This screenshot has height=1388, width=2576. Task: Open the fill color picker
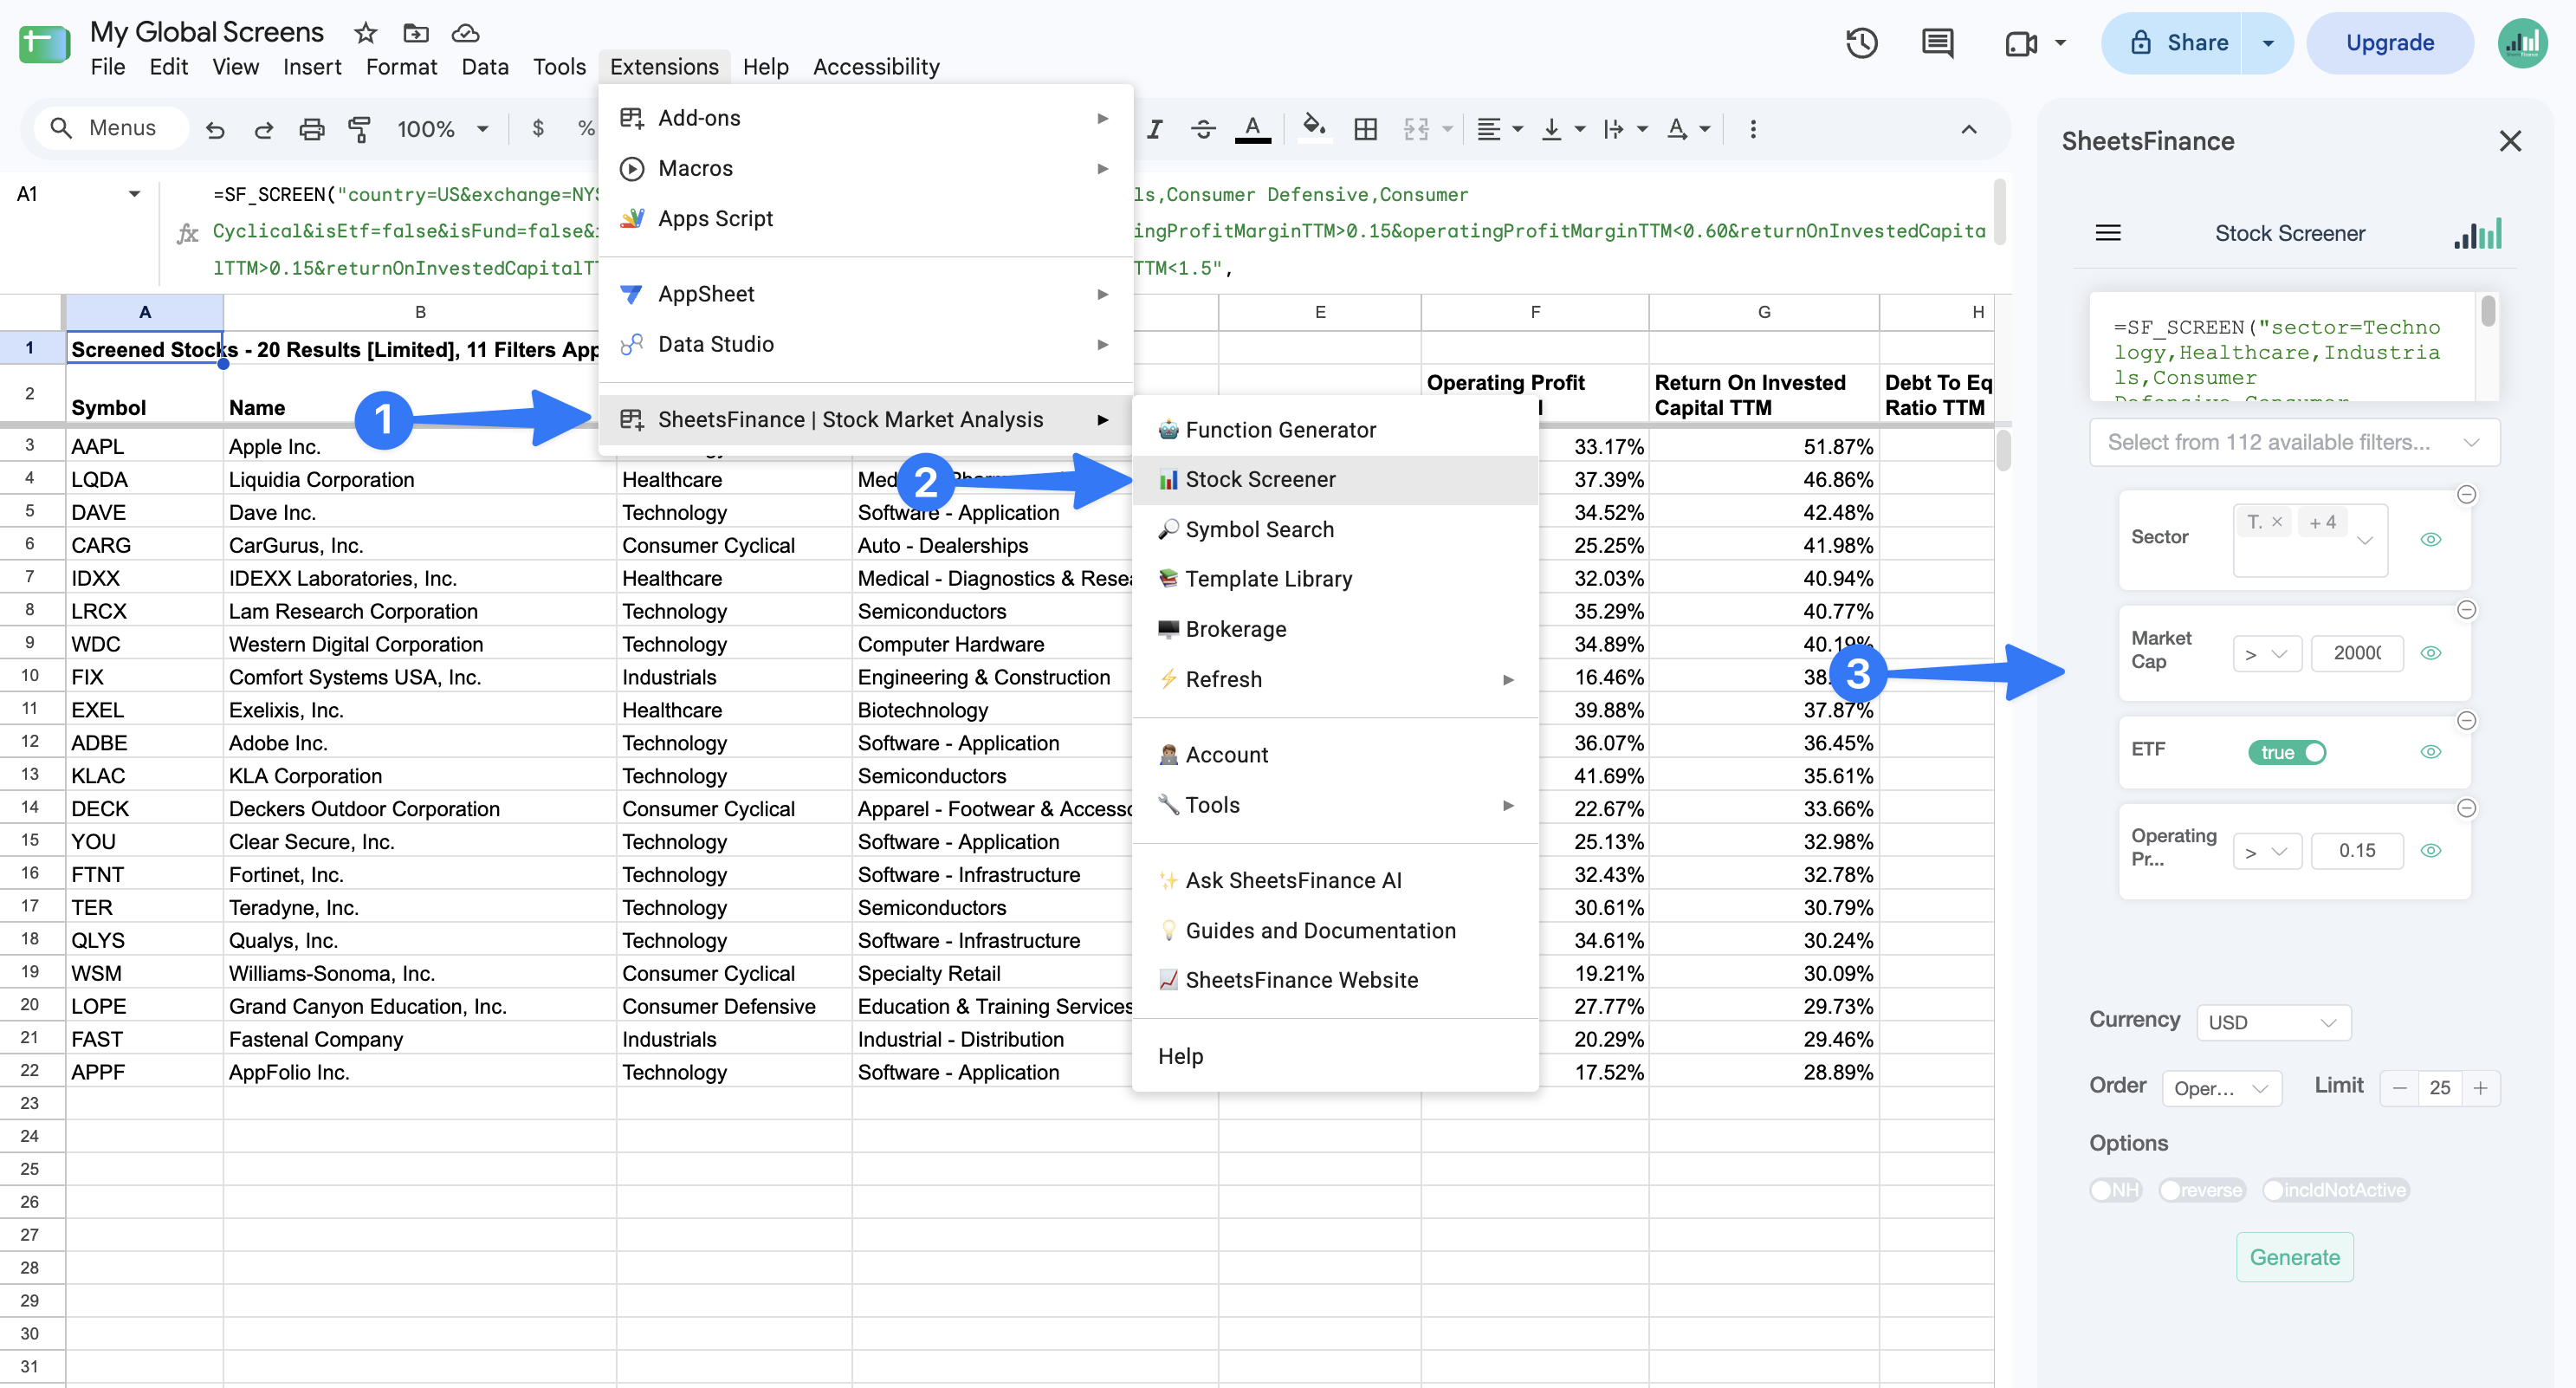1314,128
